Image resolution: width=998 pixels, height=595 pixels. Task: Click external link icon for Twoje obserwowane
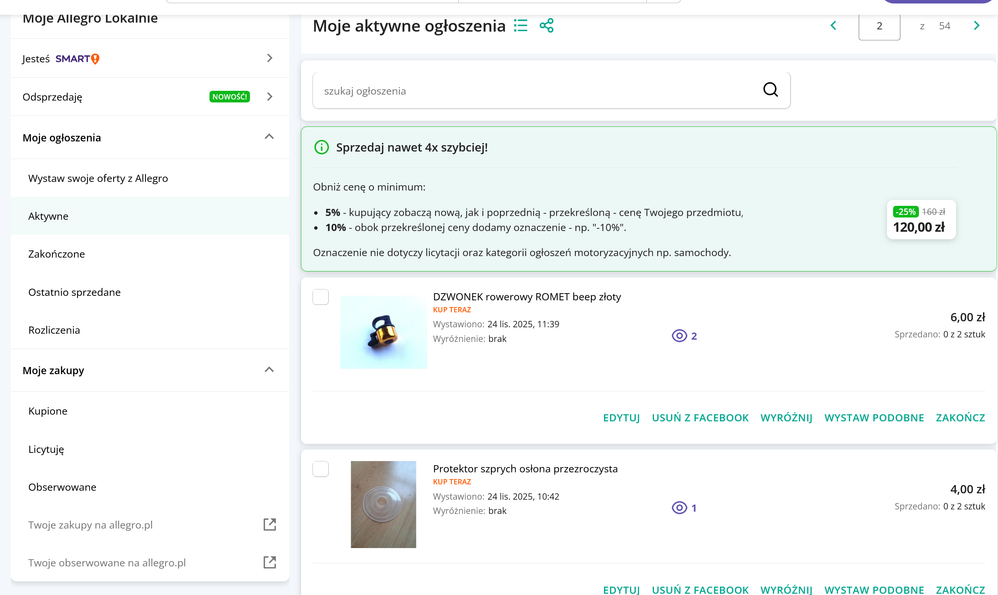click(269, 563)
